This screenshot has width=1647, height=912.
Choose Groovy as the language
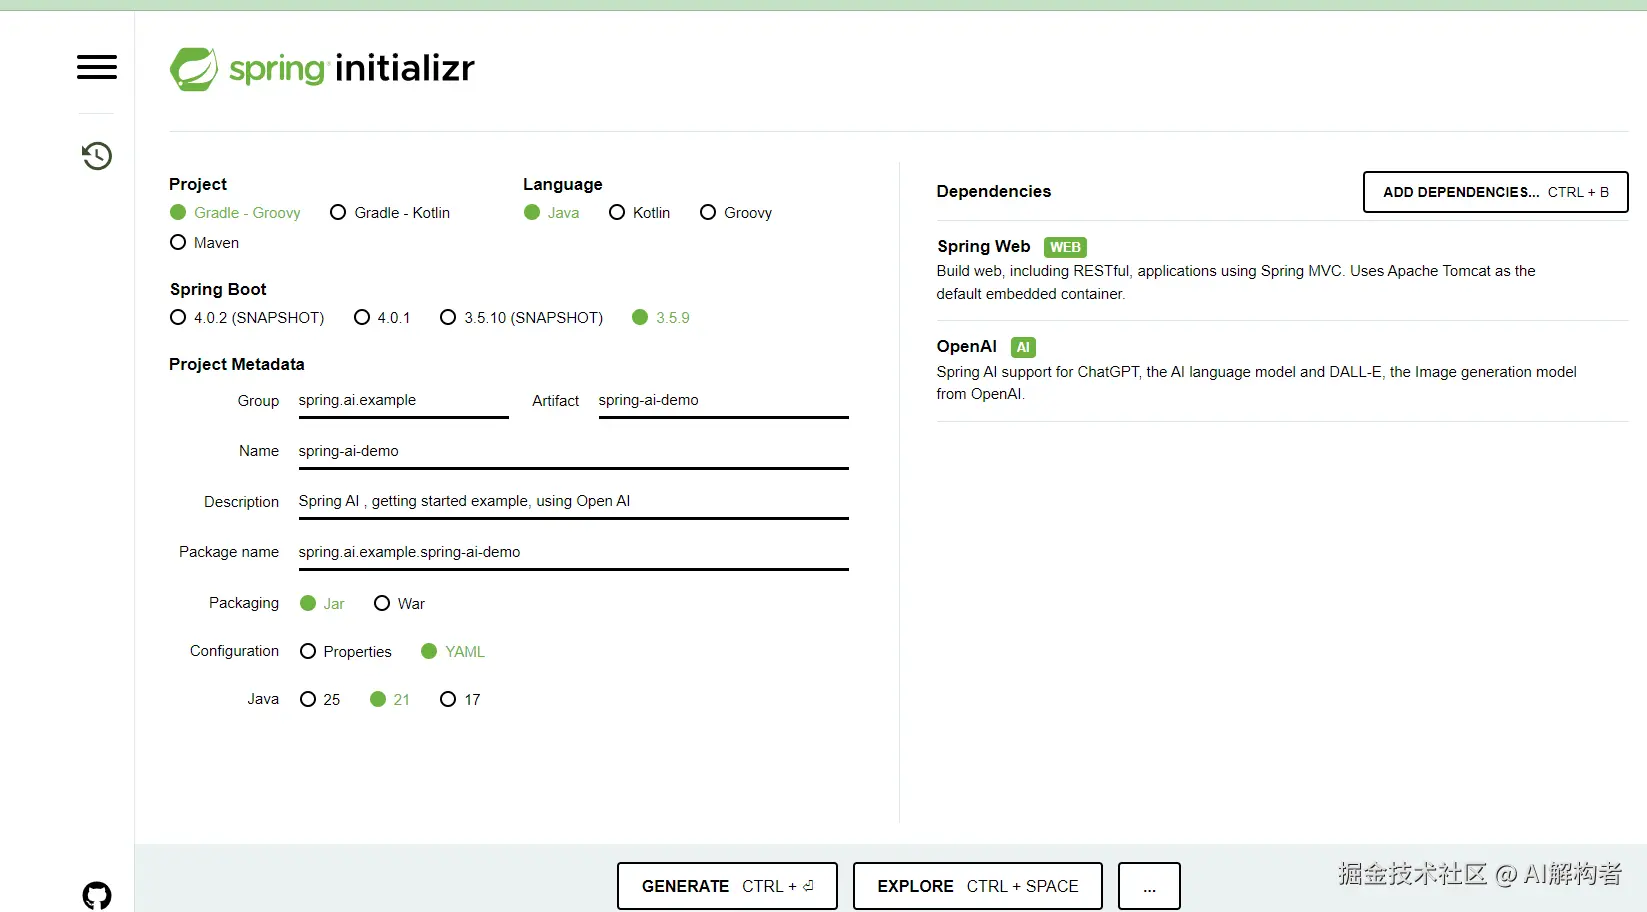click(x=736, y=213)
